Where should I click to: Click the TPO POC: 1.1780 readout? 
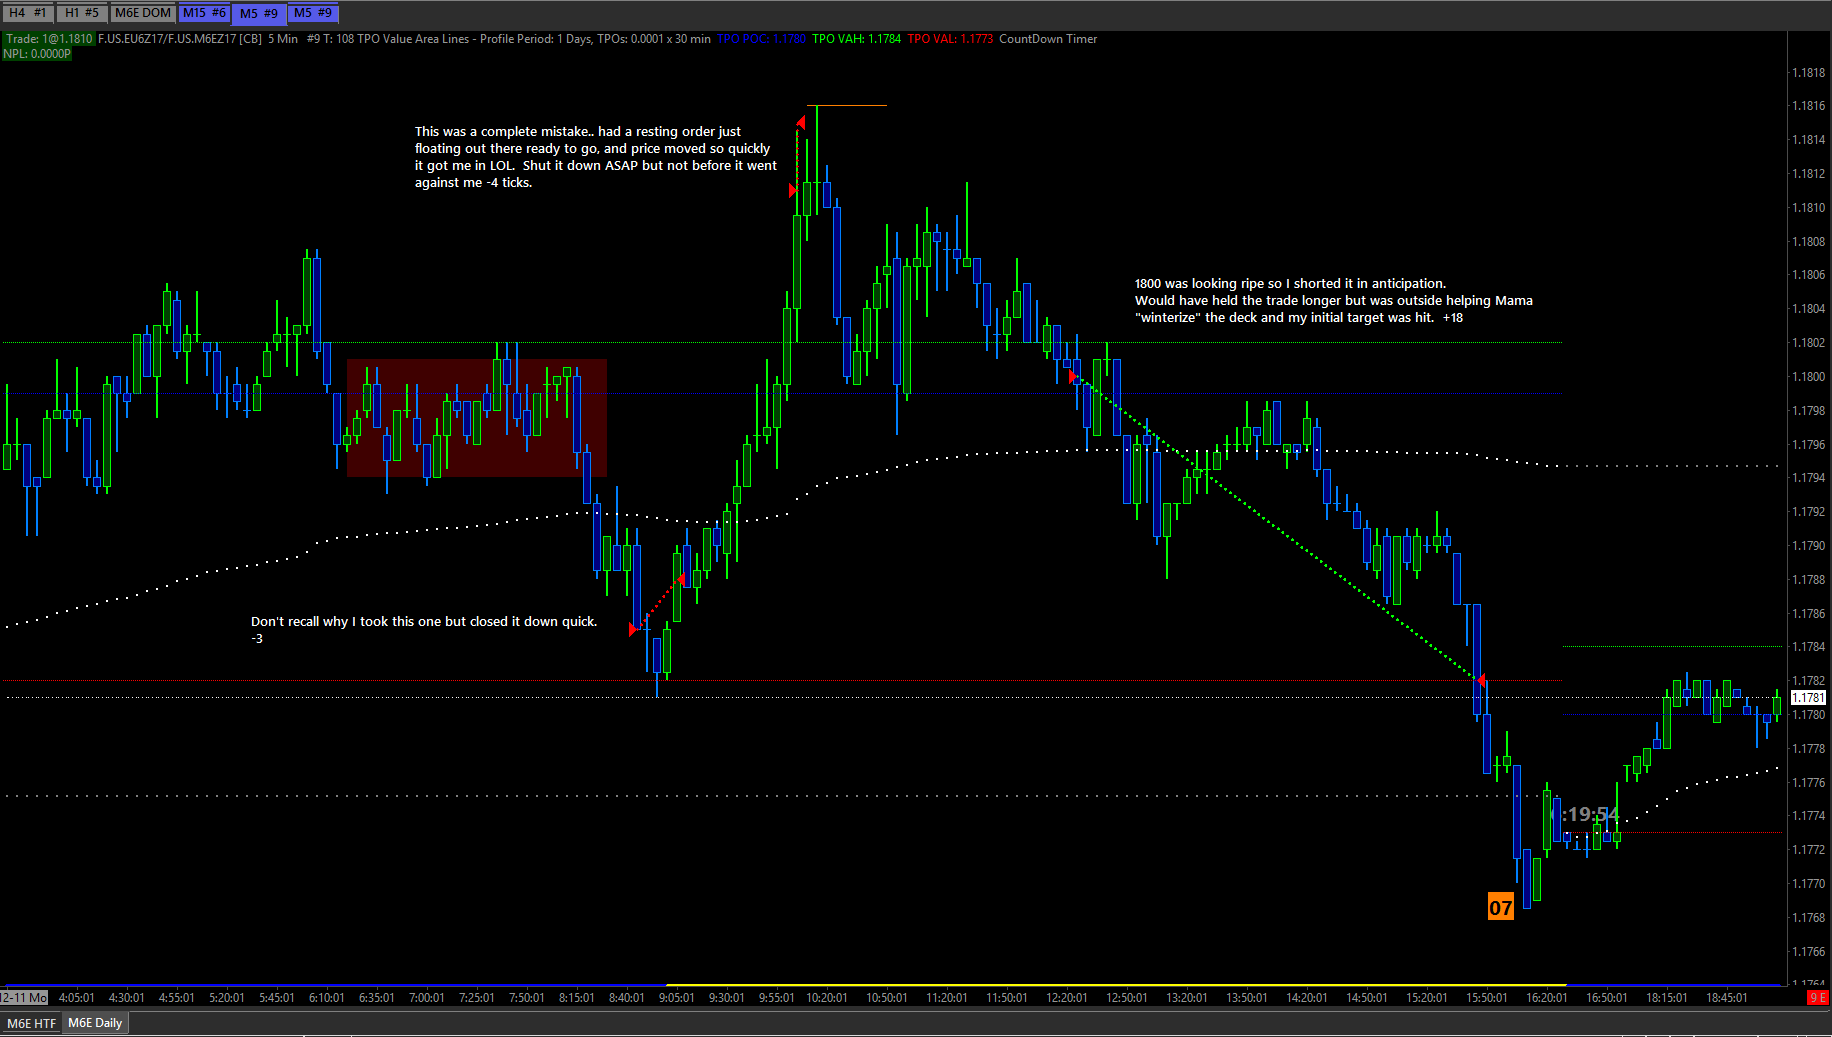[x=761, y=39]
